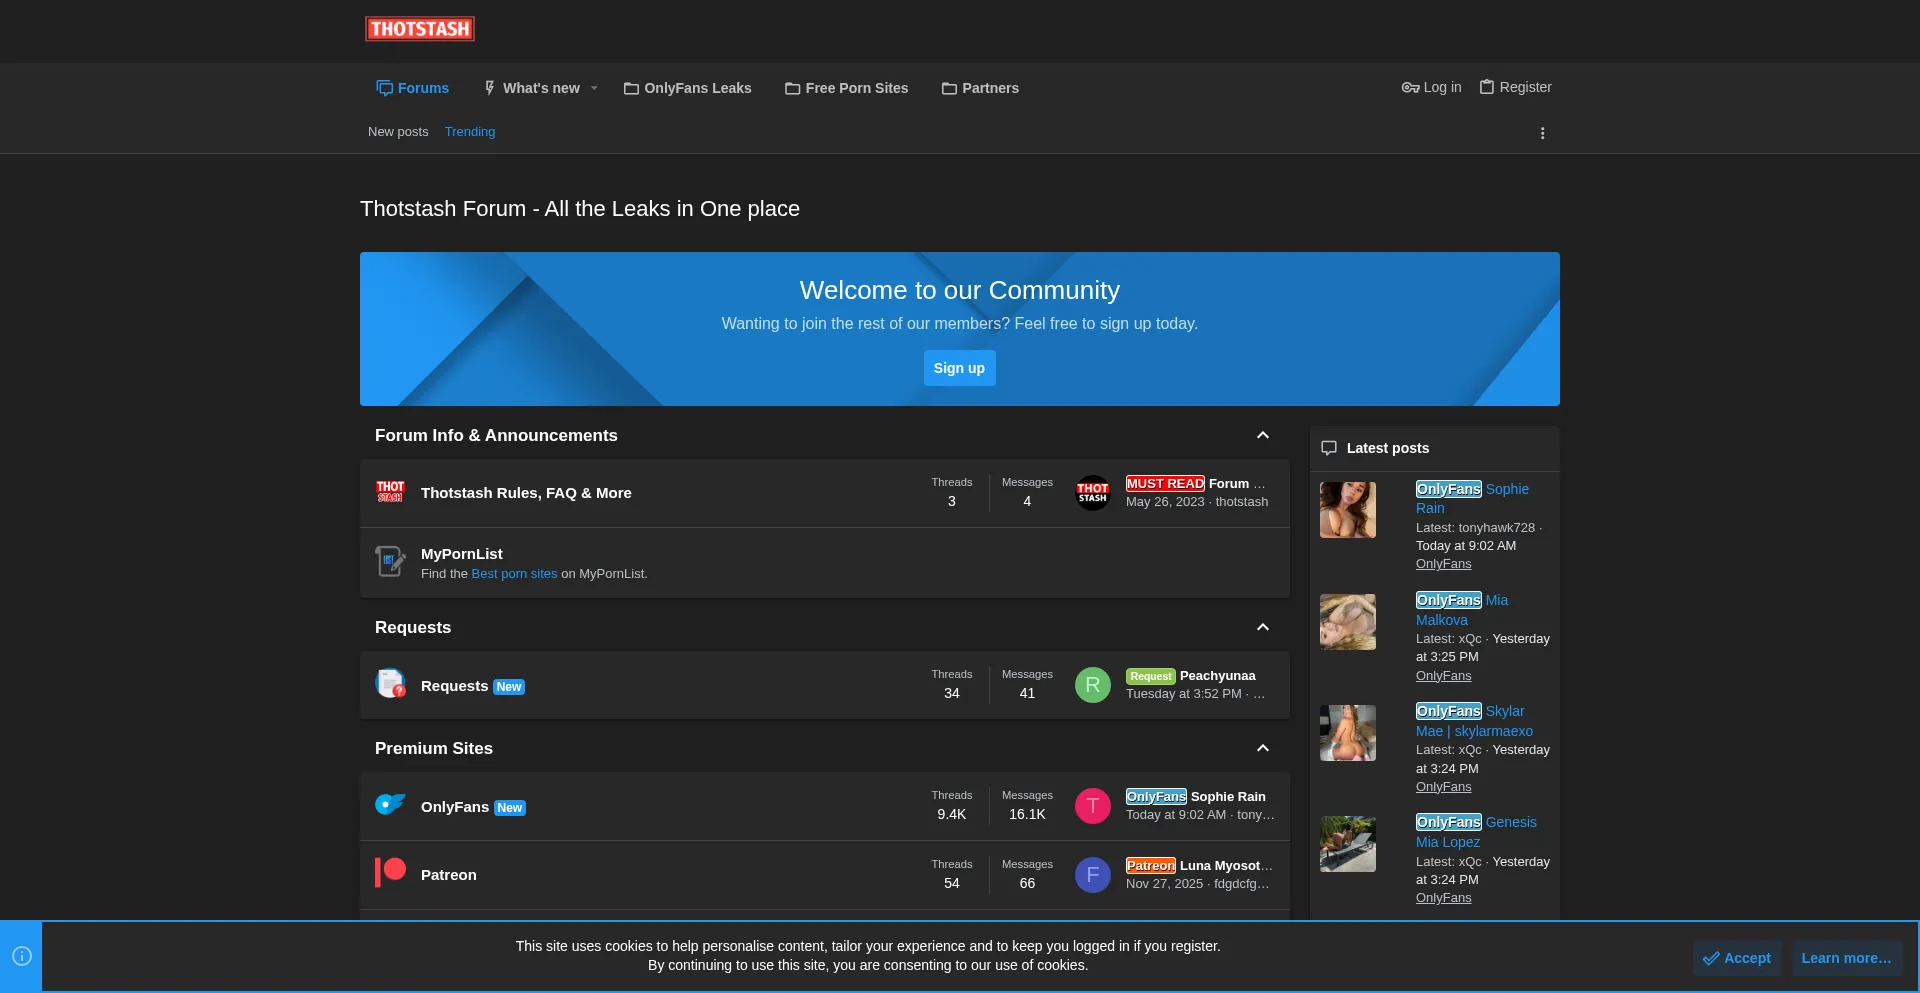Open the MyPornList title link
The width and height of the screenshot is (1920, 993).
pos(462,554)
